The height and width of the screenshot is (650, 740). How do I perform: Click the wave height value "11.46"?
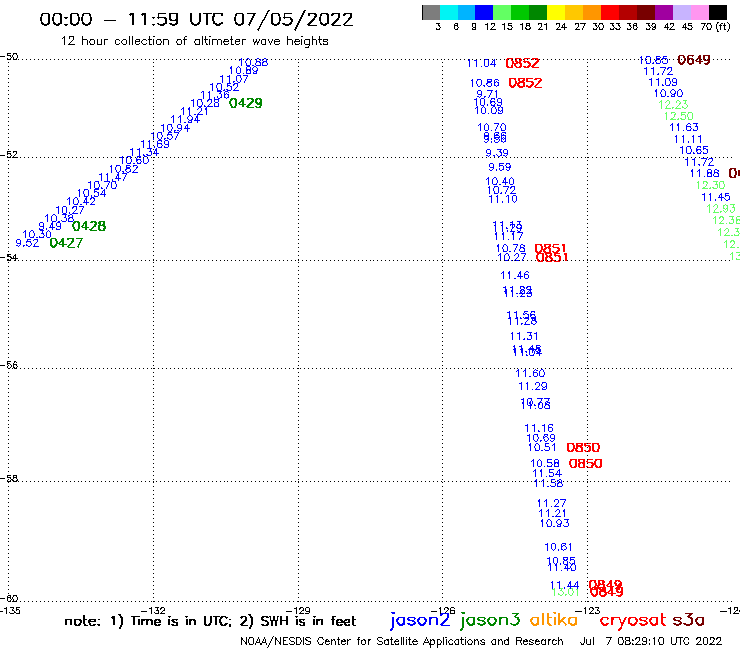tap(515, 275)
